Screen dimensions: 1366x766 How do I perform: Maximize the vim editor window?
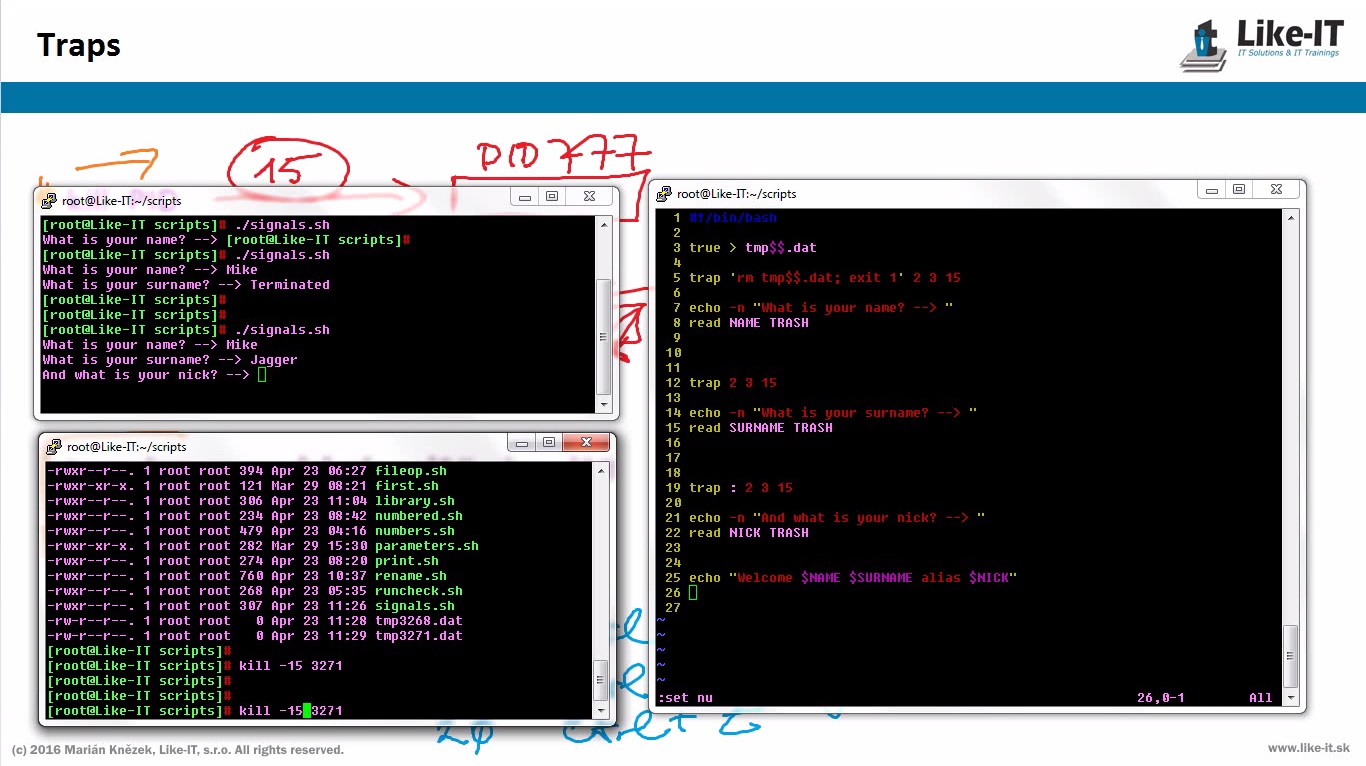point(1239,189)
